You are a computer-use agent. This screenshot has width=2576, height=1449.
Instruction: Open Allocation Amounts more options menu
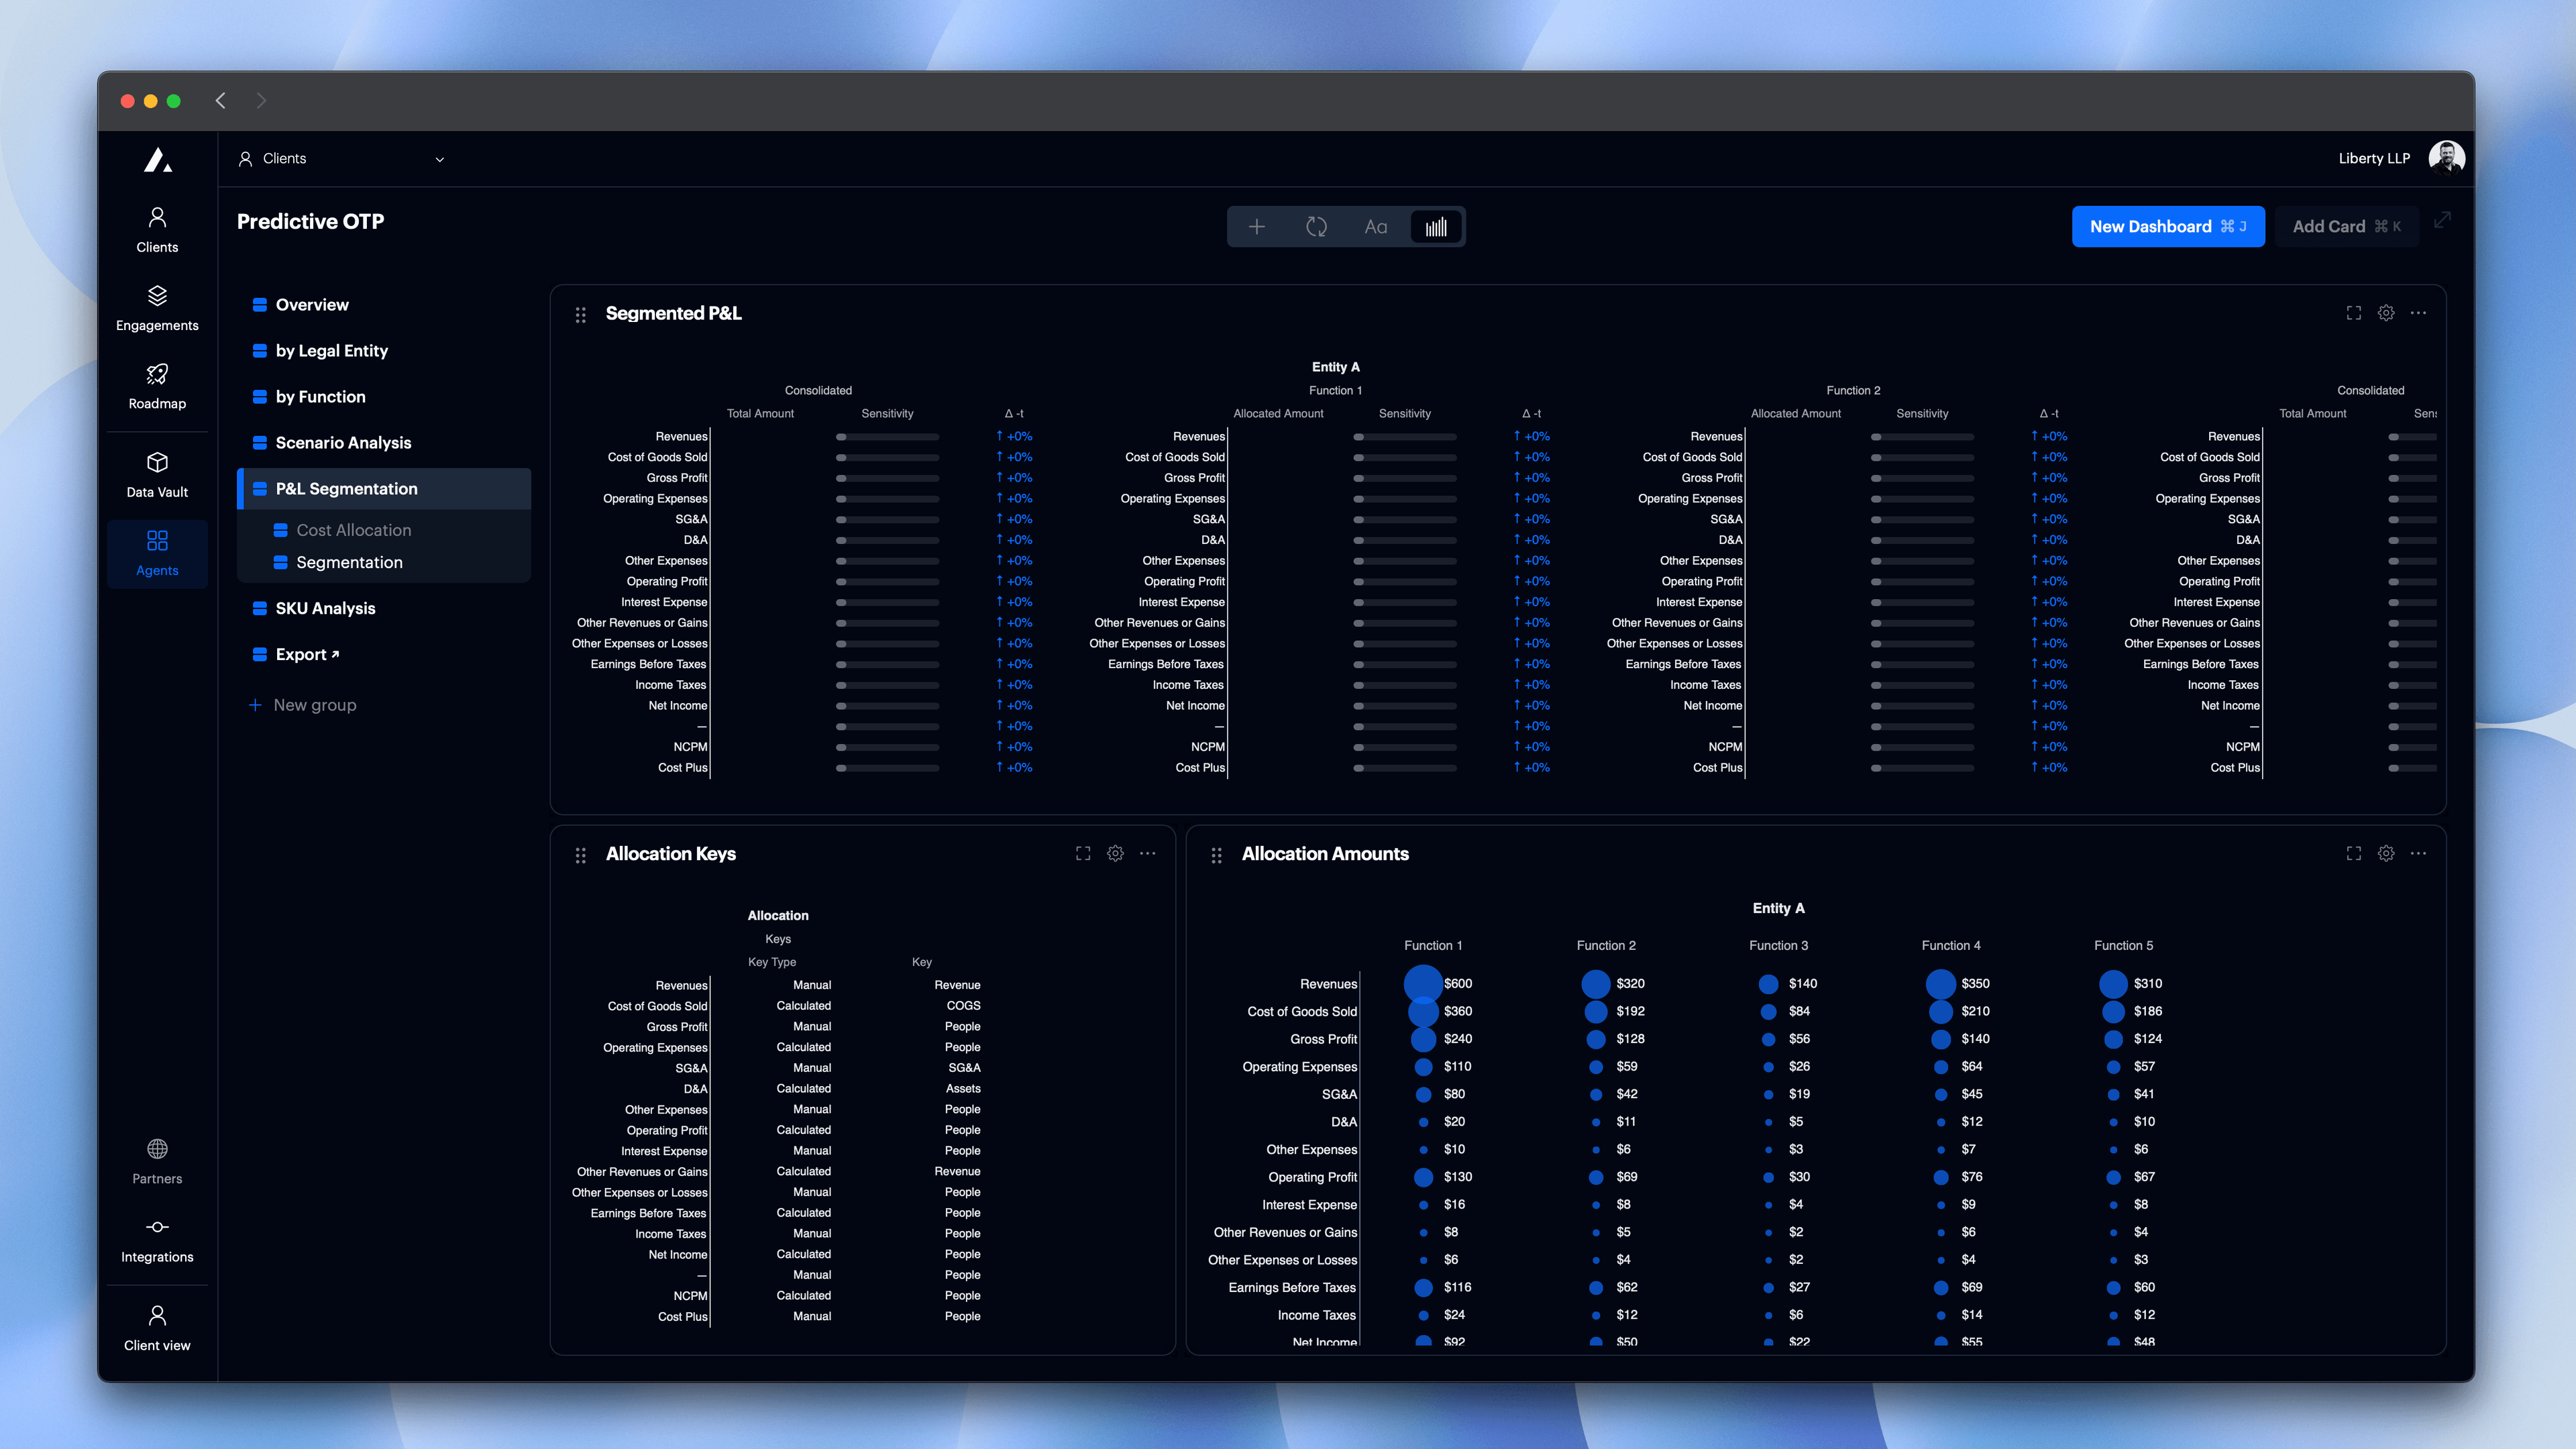coord(2418,853)
